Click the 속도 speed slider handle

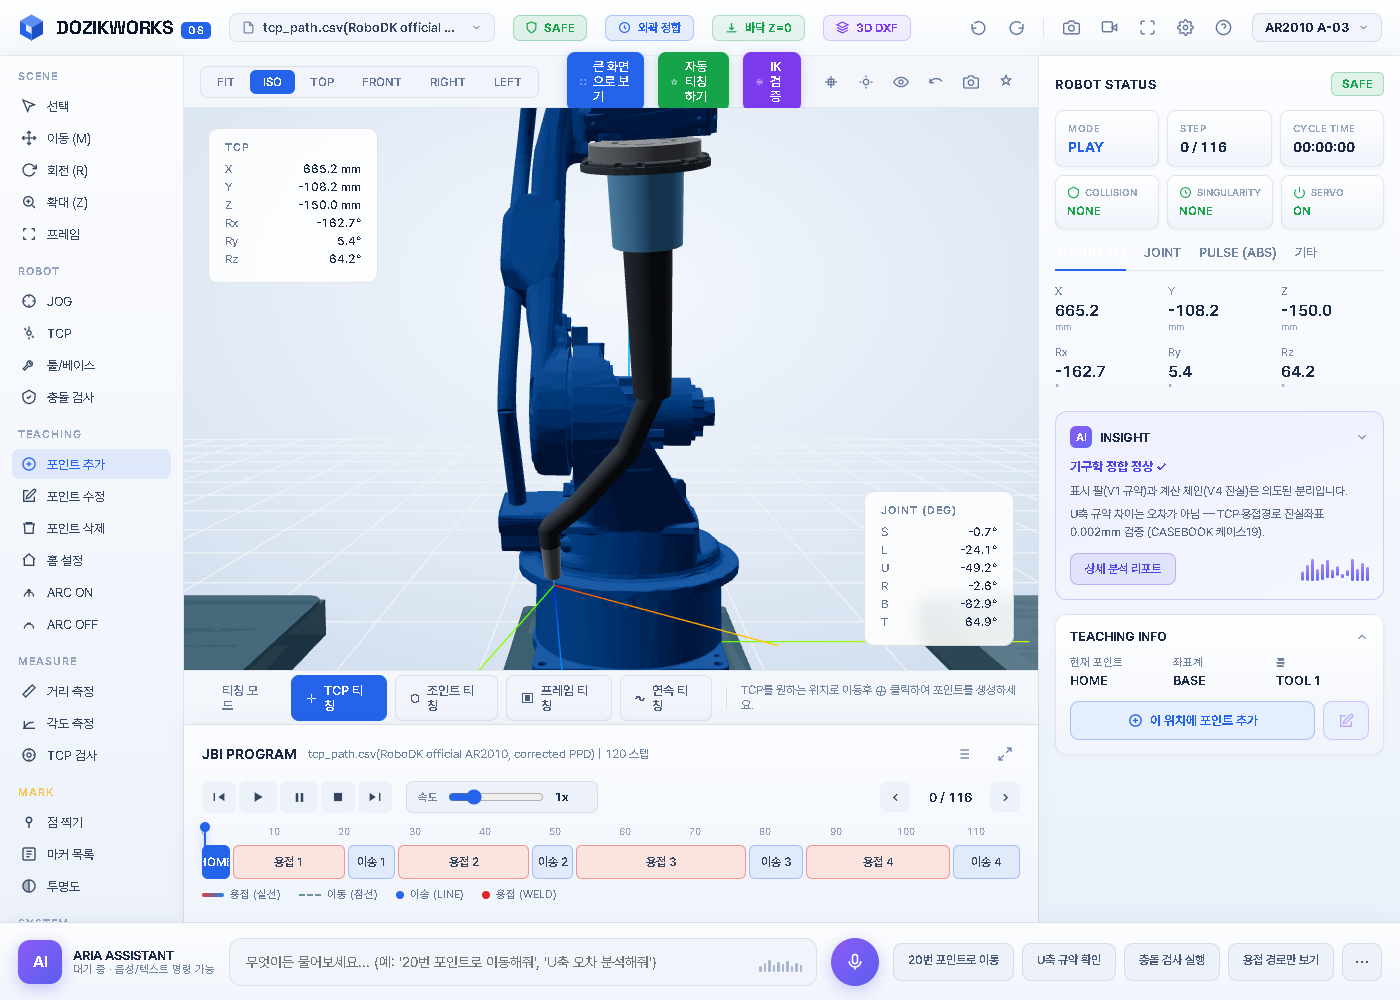click(x=474, y=797)
